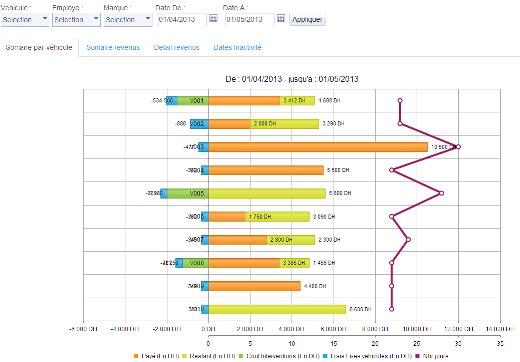Click axis tick label 15 on days axis
This screenshot has height=362, width=520.
(x=333, y=344)
